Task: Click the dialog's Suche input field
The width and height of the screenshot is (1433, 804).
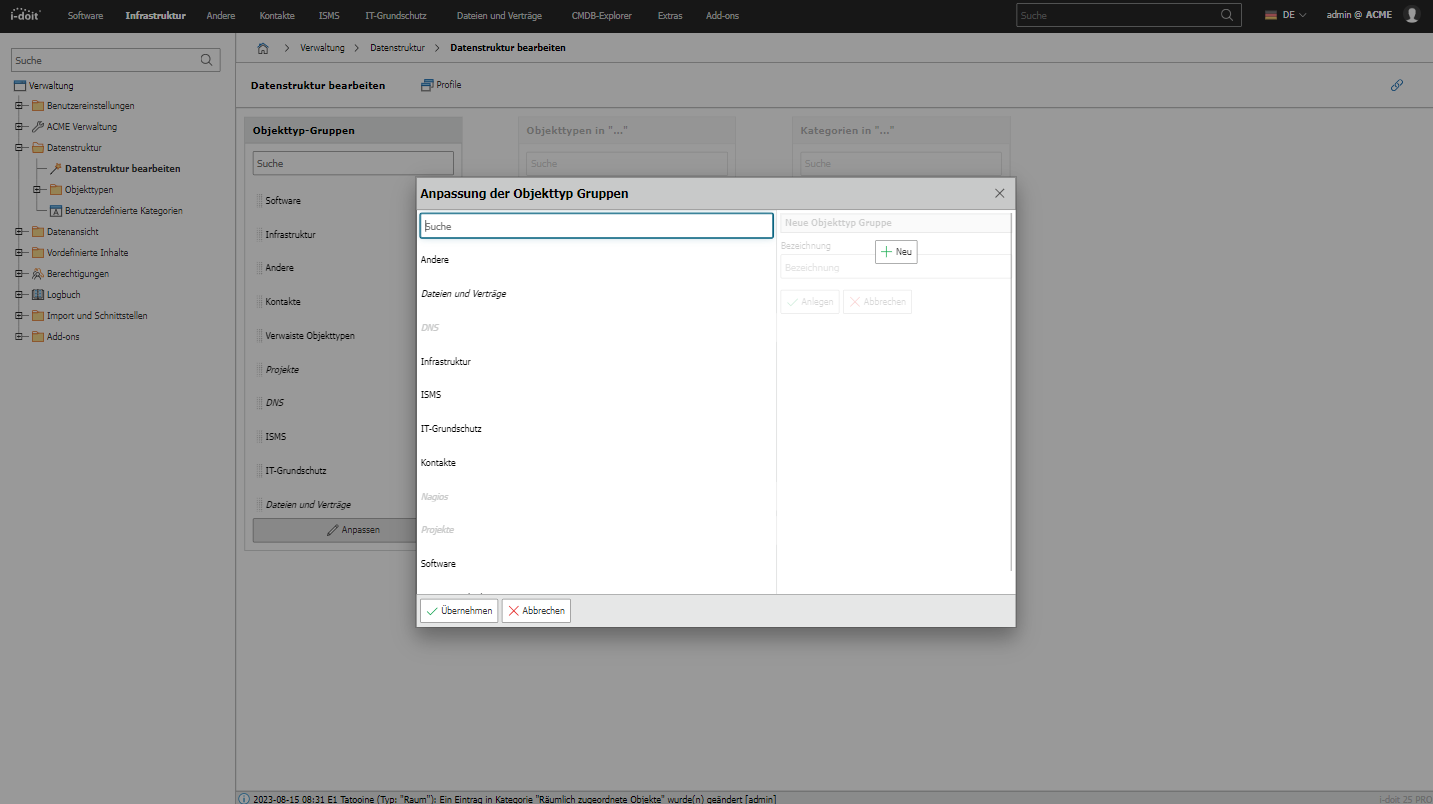Action: point(596,226)
